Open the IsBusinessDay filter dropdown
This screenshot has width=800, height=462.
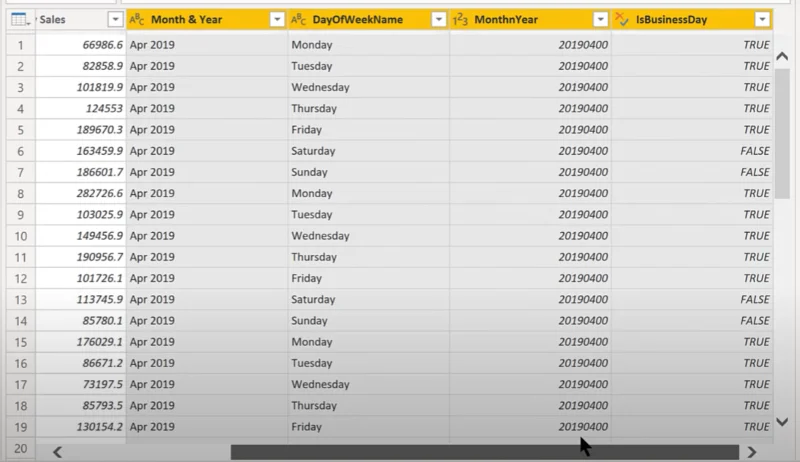tap(762, 19)
